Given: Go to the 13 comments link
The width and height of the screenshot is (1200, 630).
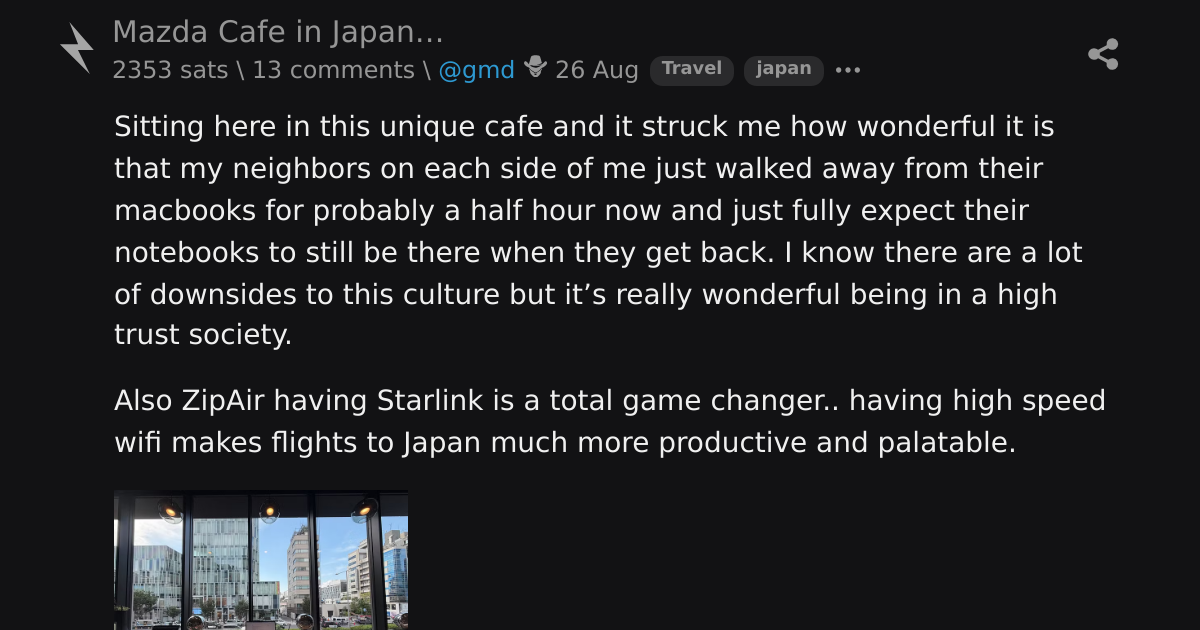Looking at the screenshot, I should click(x=333, y=70).
